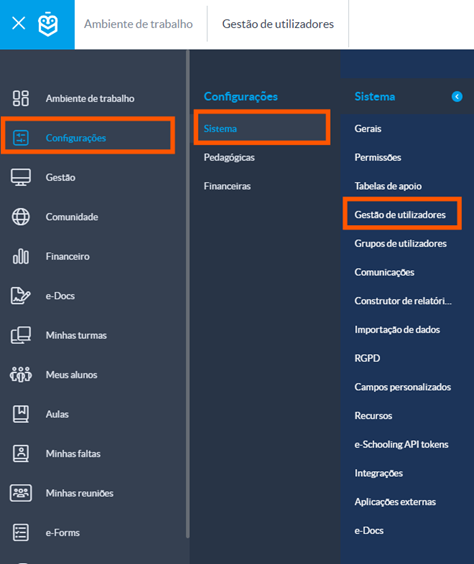Open the Configurações sliders icon
The width and height of the screenshot is (474, 564).
click(x=21, y=138)
